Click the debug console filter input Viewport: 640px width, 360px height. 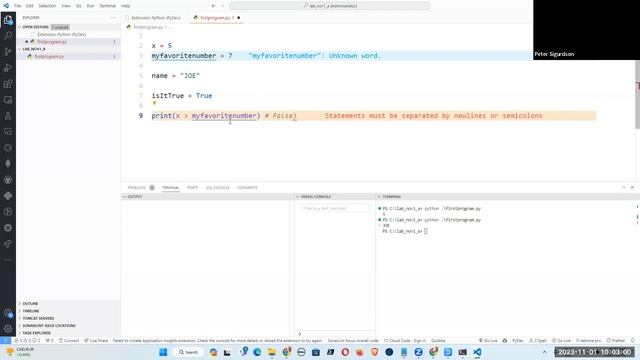(334, 208)
